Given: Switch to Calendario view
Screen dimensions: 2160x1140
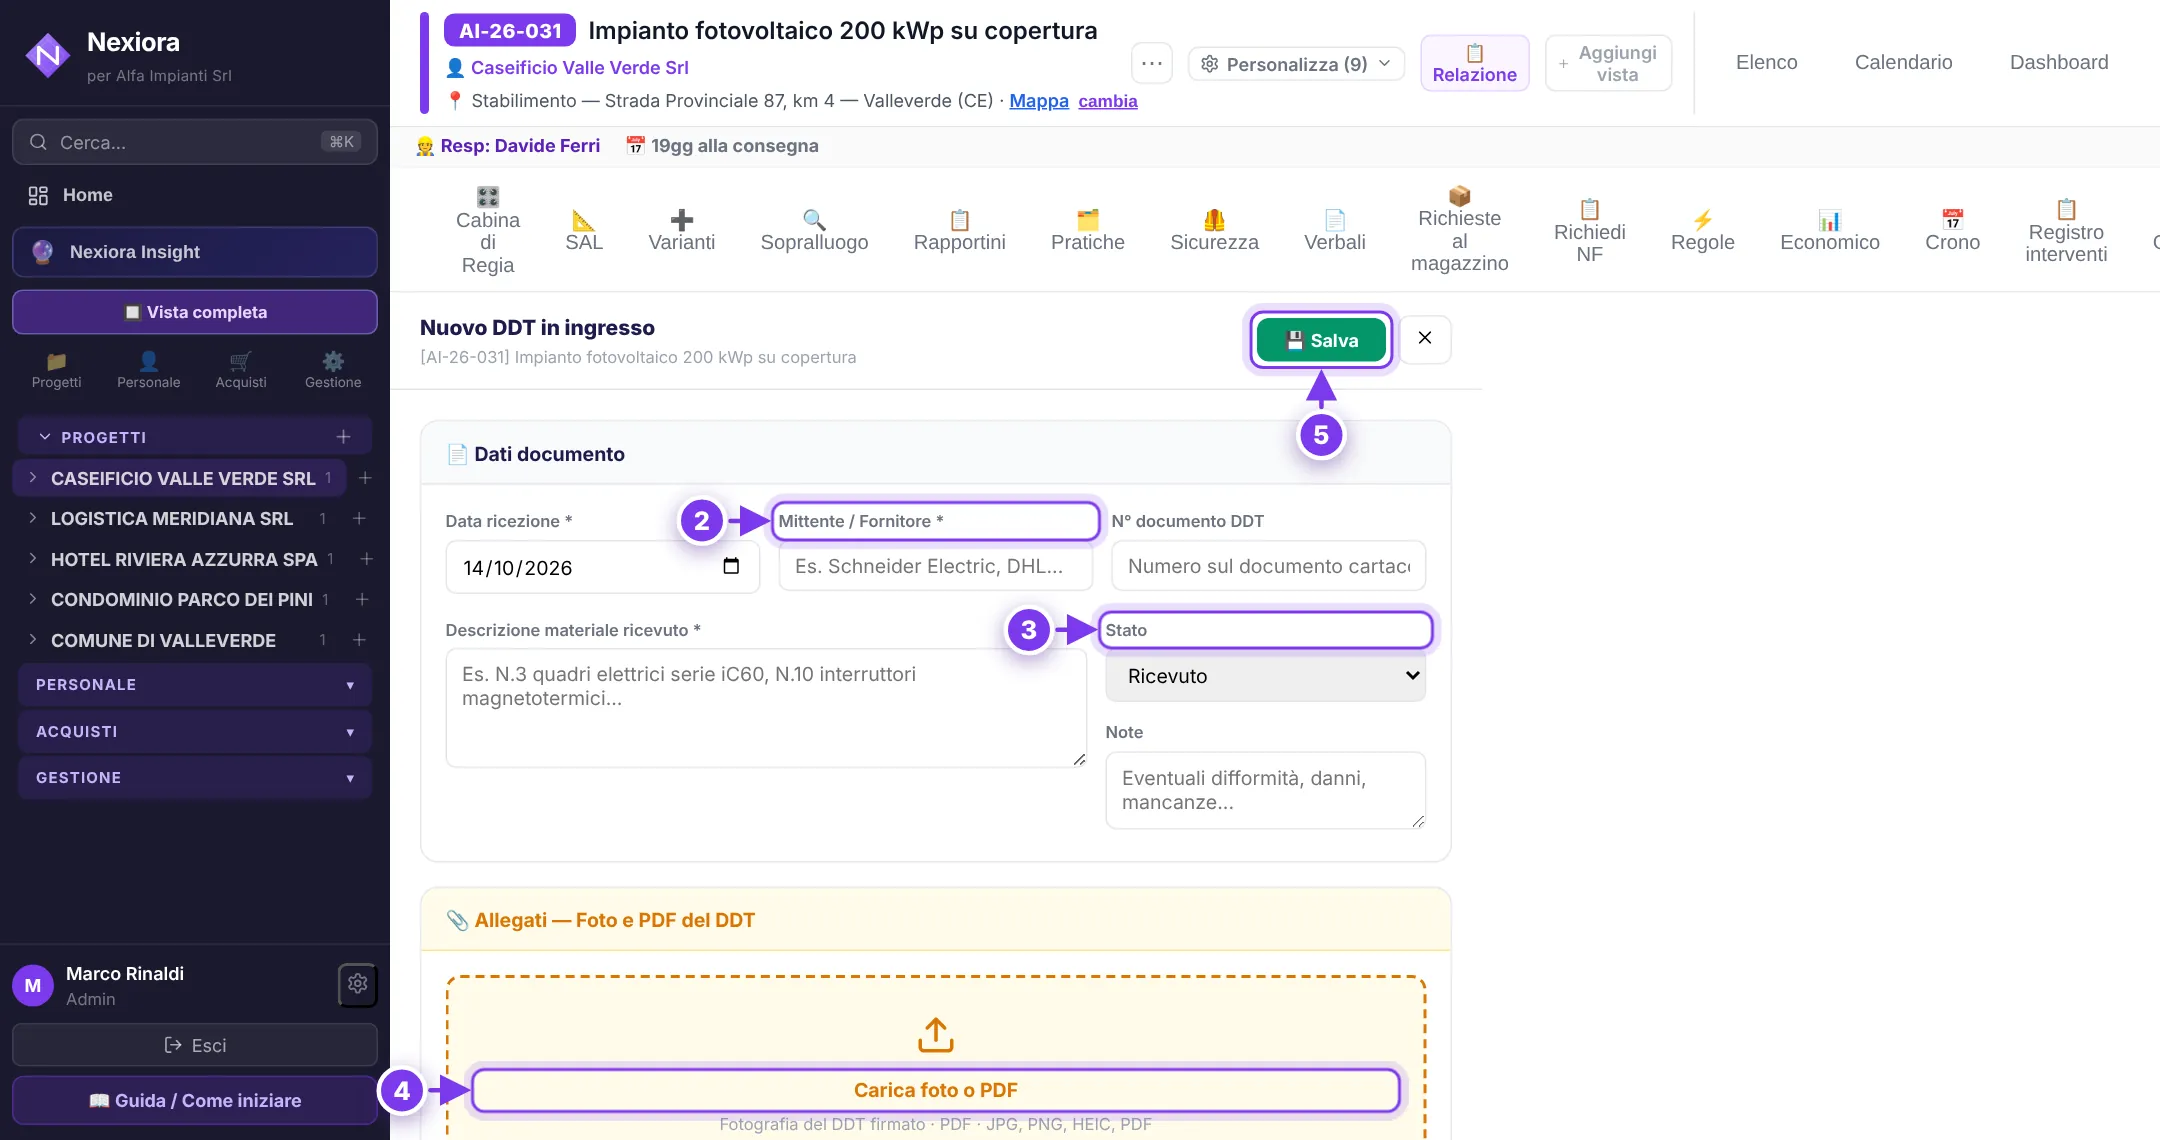Looking at the screenshot, I should [x=1903, y=62].
